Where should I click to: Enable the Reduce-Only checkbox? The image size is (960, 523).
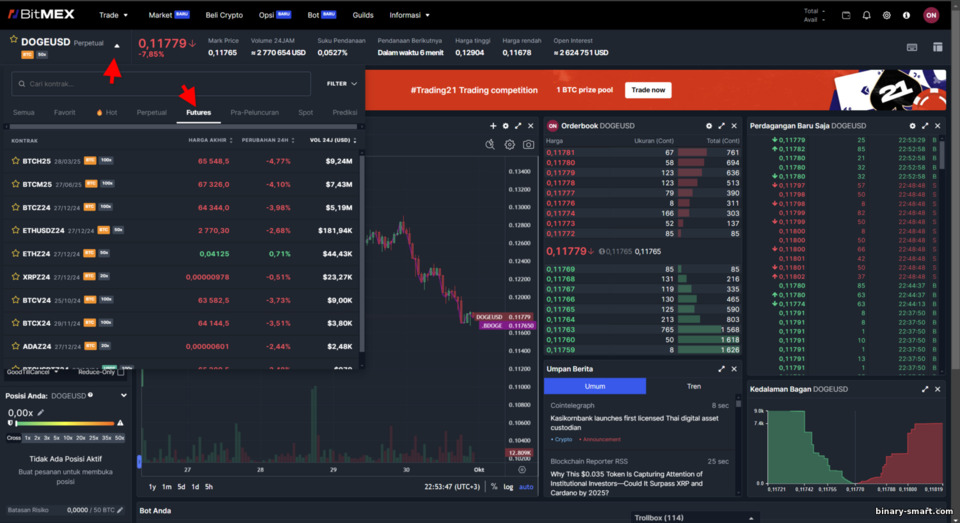coord(121,372)
